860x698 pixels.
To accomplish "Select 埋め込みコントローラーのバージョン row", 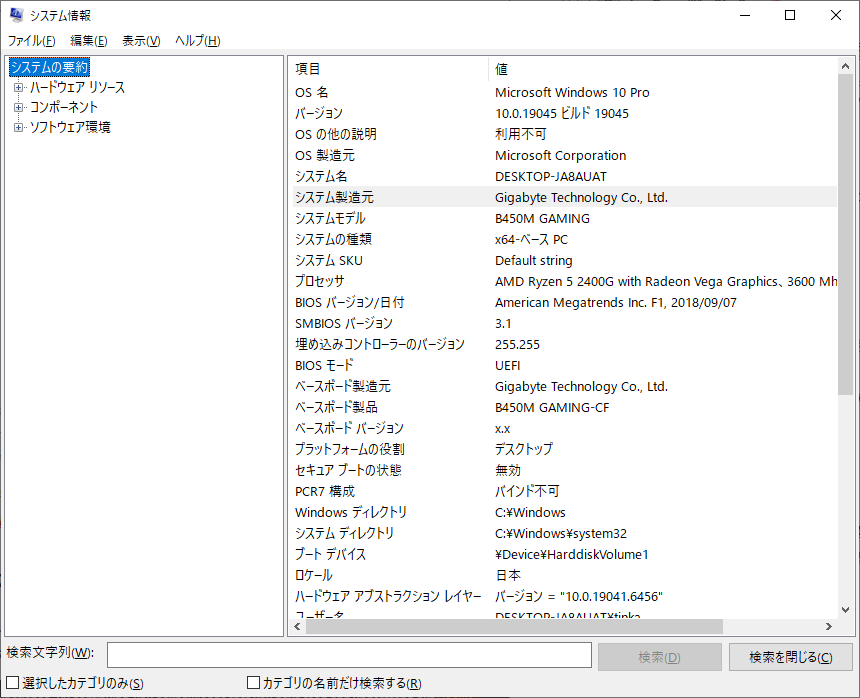I will click(565, 344).
